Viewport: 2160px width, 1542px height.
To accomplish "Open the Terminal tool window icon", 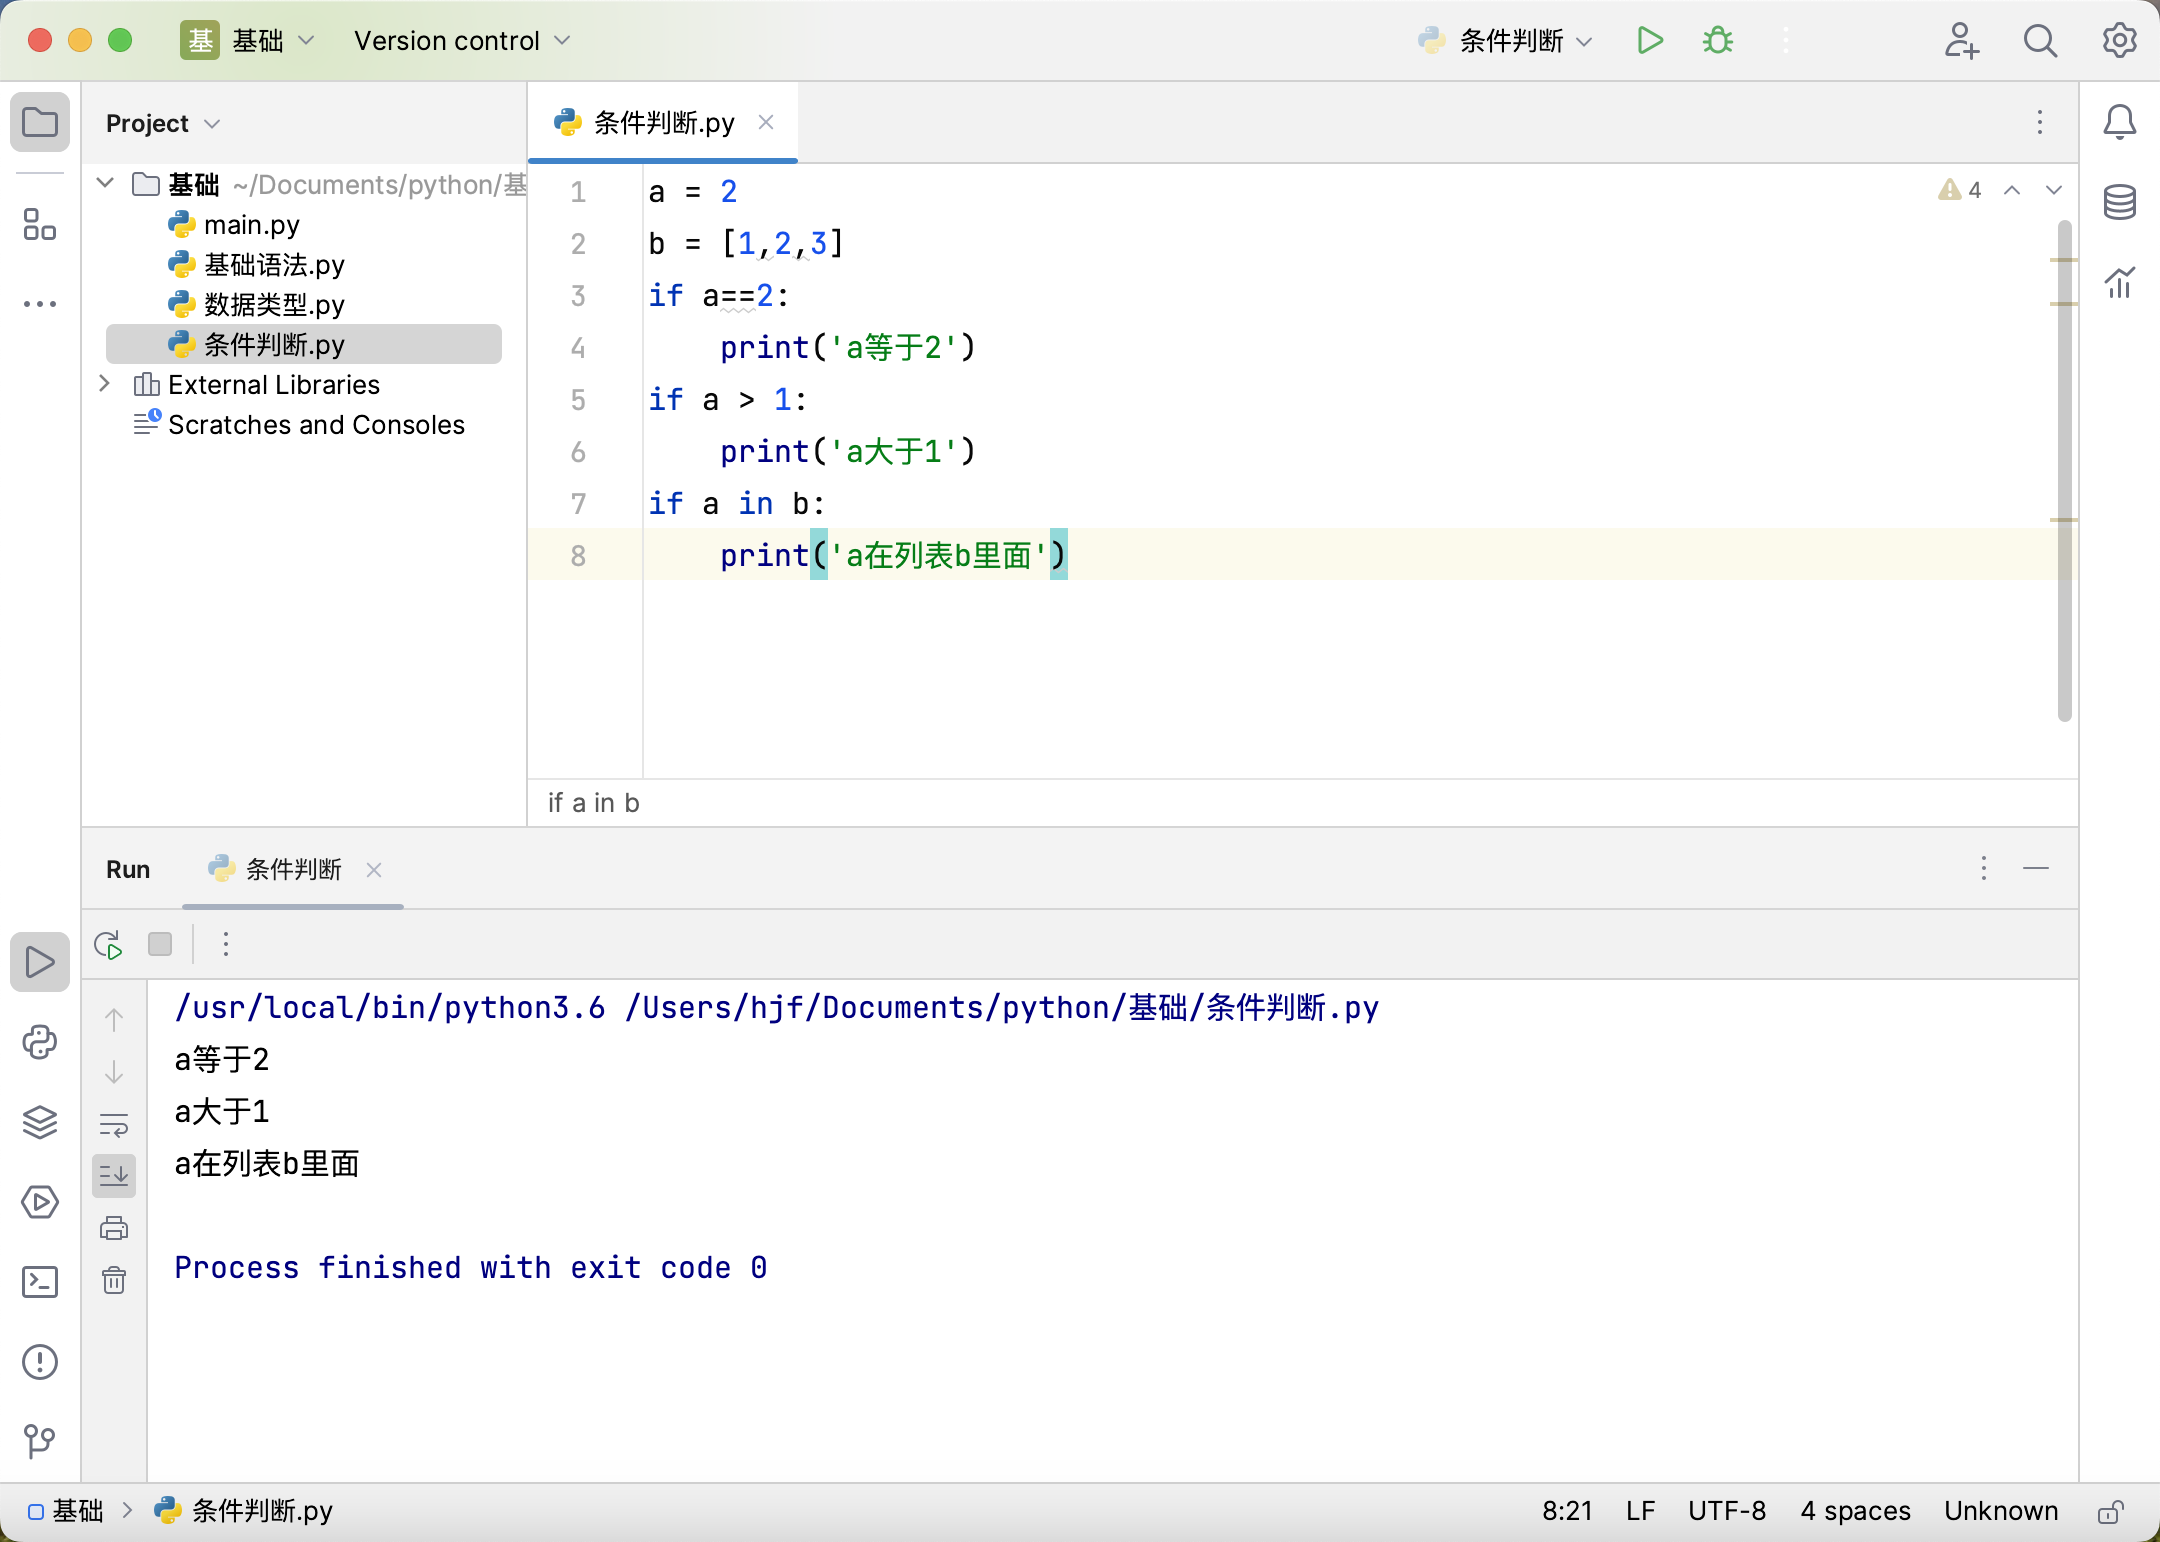I will click(40, 1282).
